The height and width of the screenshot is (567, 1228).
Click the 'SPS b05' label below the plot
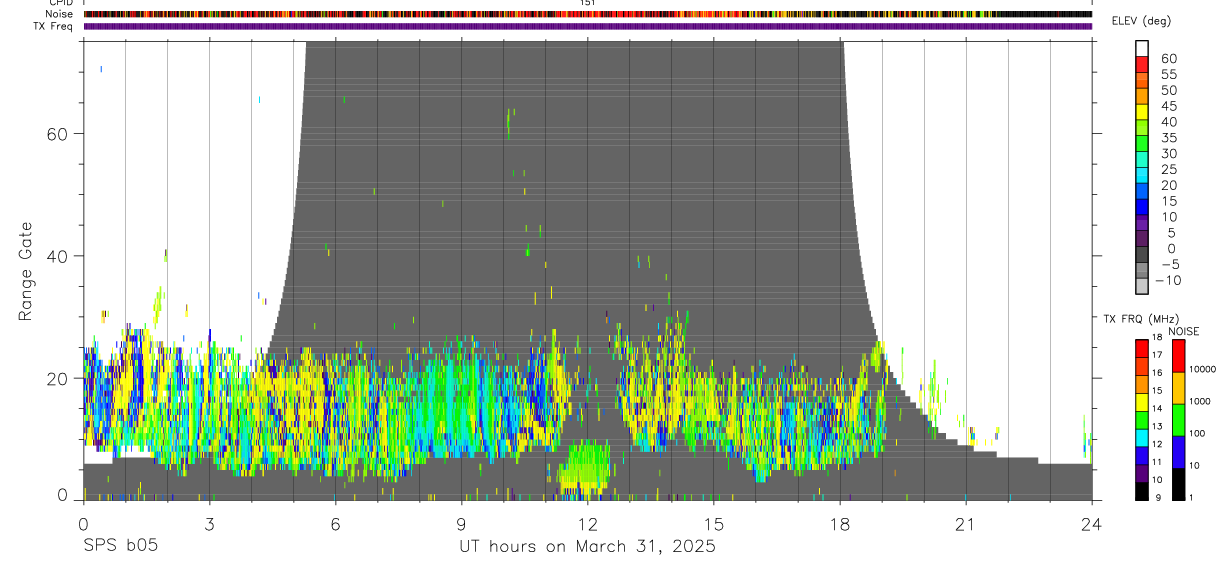(x=120, y=547)
